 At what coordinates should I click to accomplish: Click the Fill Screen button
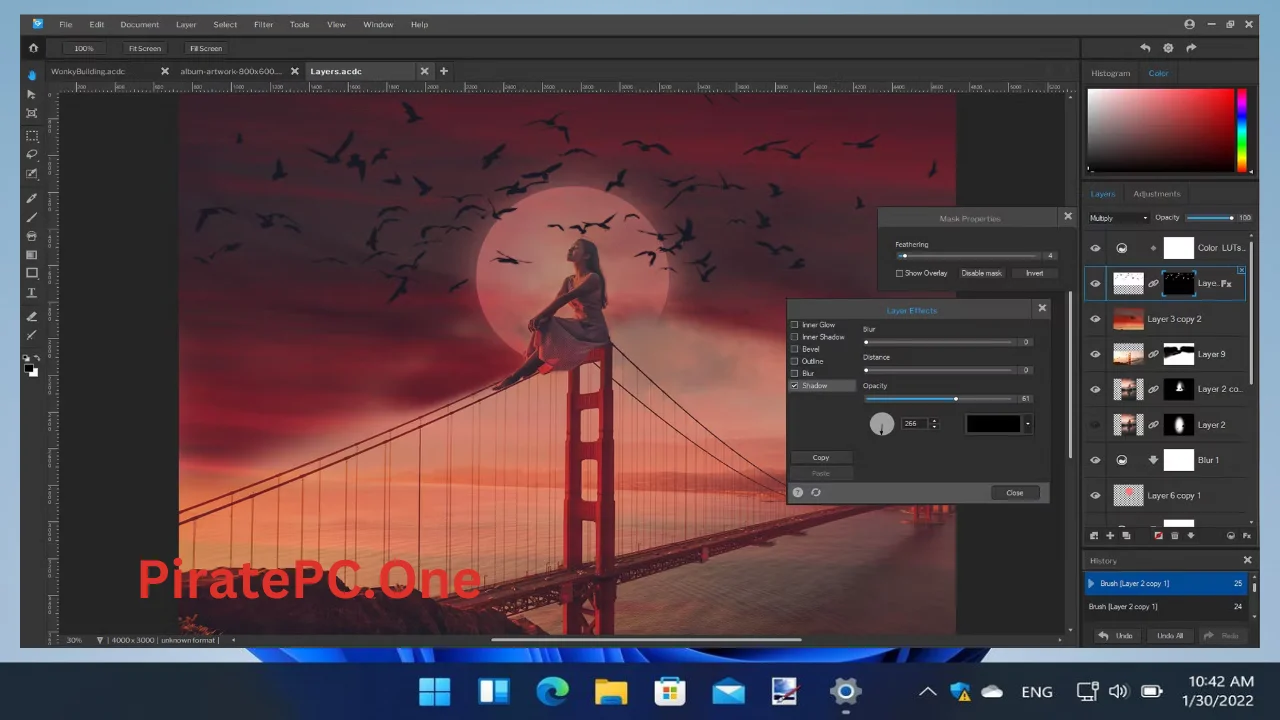click(x=206, y=48)
